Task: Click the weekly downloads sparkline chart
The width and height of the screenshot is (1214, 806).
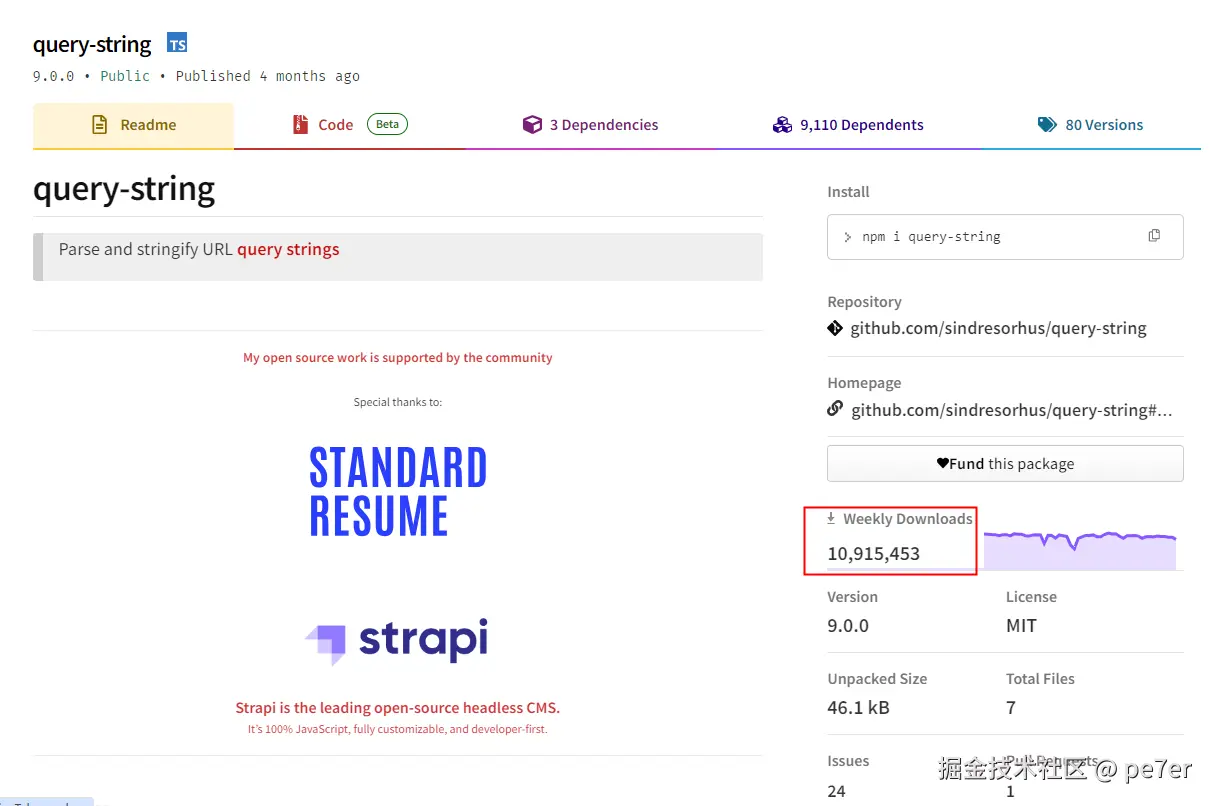Action: [1080, 550]
